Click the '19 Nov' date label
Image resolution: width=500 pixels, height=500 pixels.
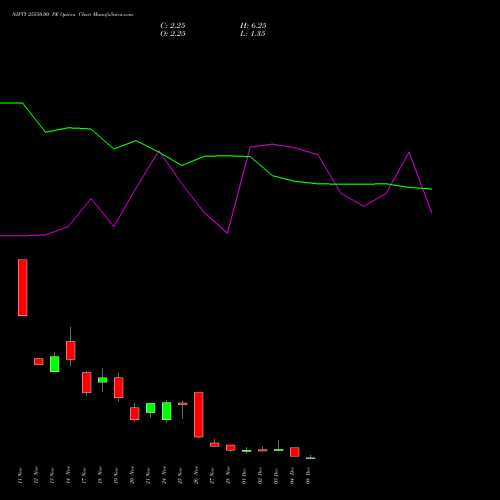(116, 476)
